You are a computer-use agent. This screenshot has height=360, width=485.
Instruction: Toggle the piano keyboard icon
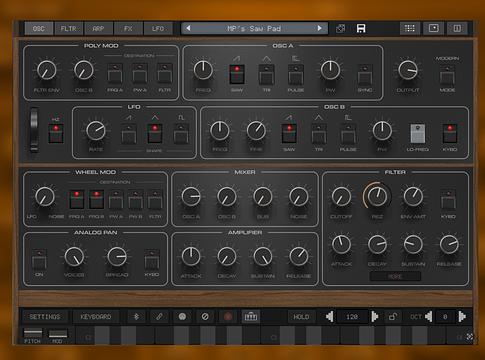(x=251, y=317)
